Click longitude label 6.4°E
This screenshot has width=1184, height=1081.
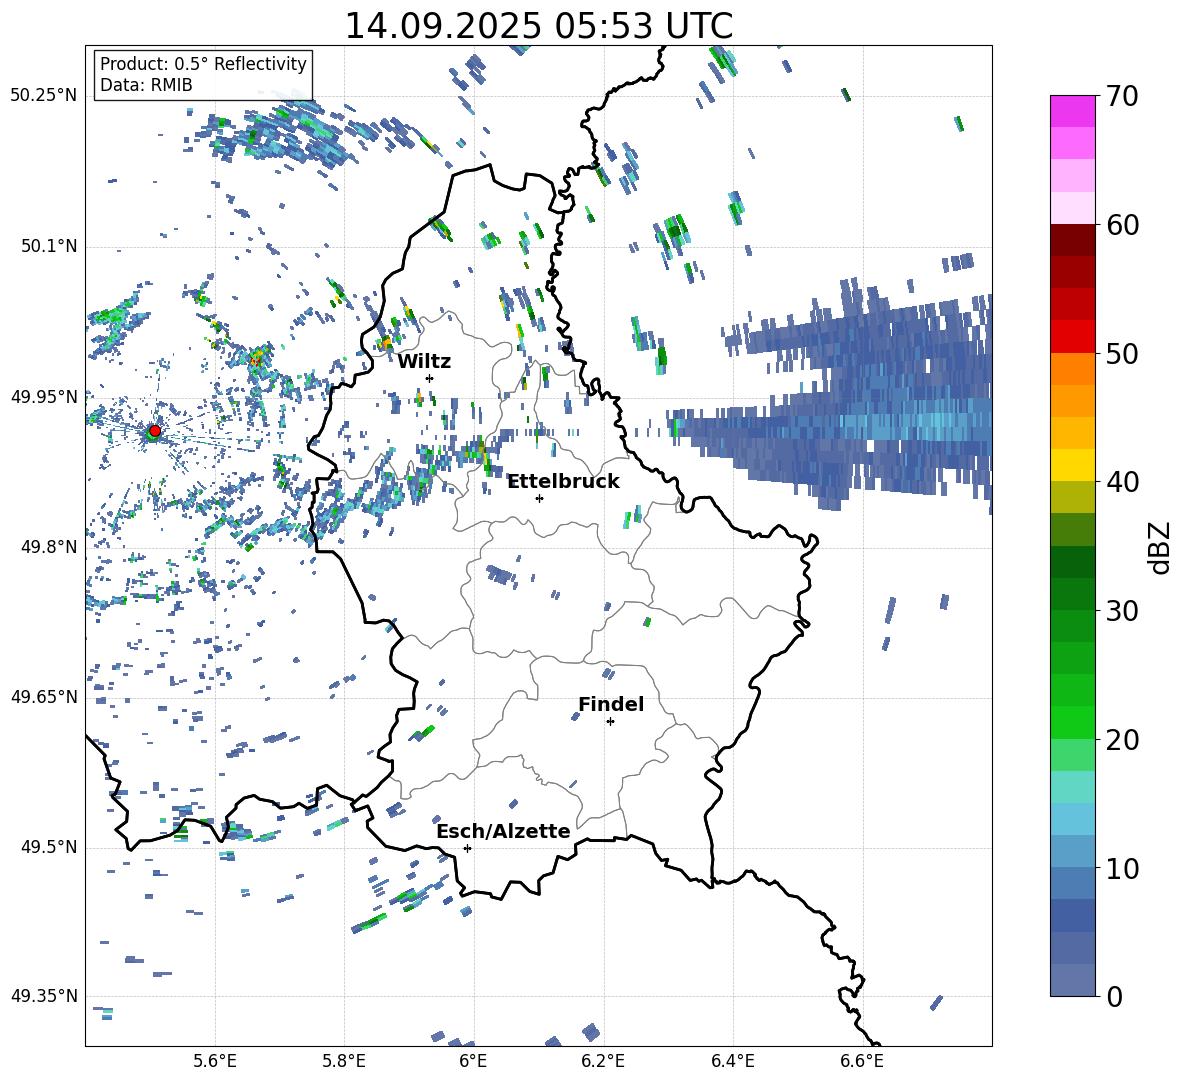point(732,1061)
